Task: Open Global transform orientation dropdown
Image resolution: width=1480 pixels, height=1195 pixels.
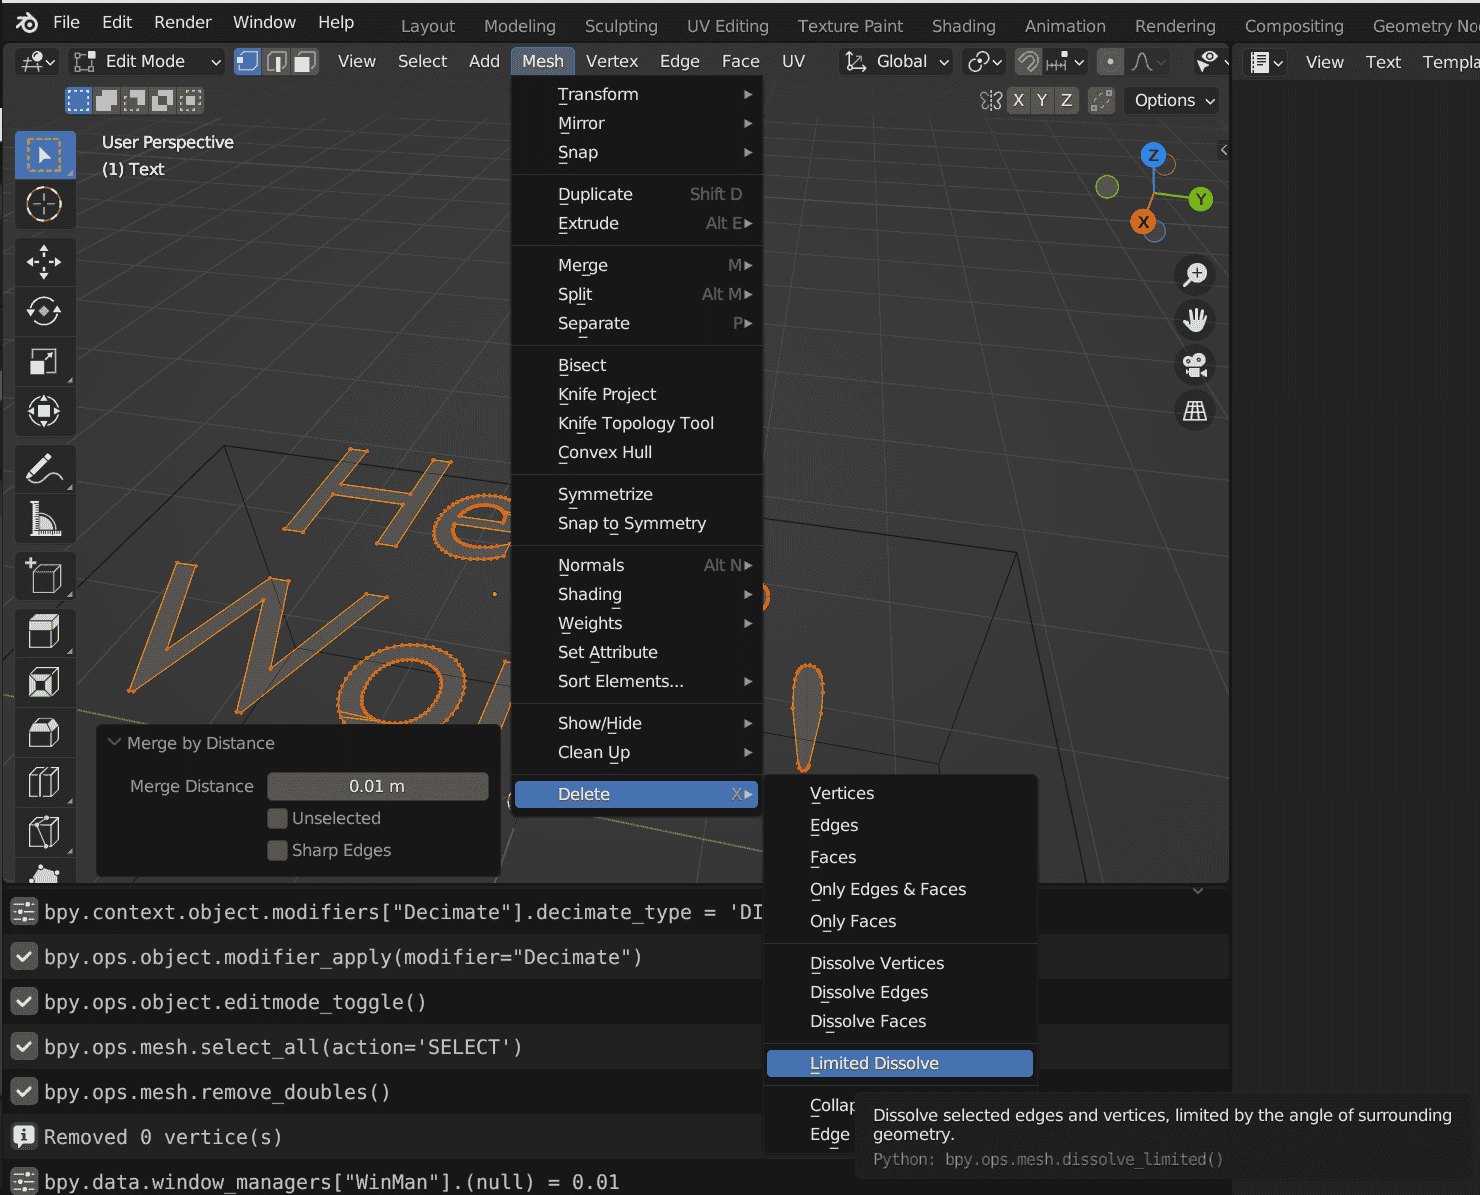Action: (897, 62)
